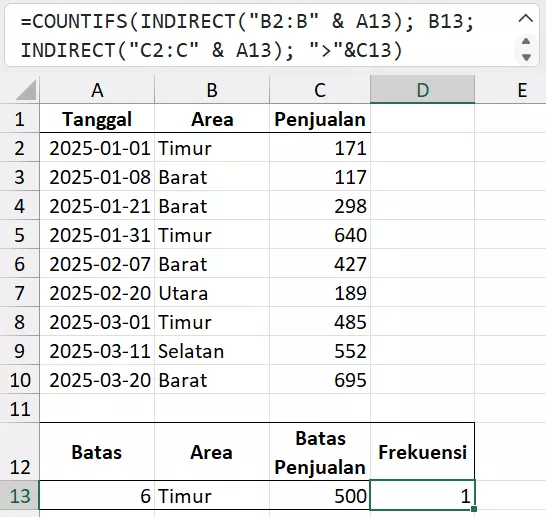
Task: Click the date cell 2025-02-20
Action: click(x=97, y=293)
